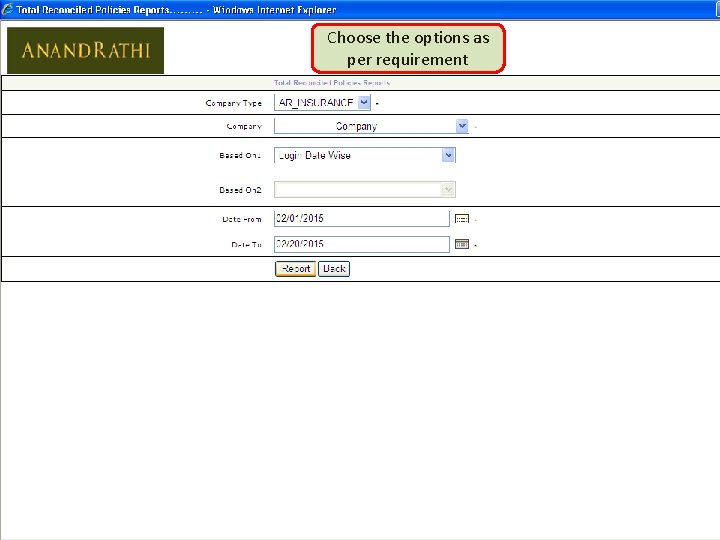Expand the Company dropdown list
This screenshot has width=720, height=540.
pos(371,126)
